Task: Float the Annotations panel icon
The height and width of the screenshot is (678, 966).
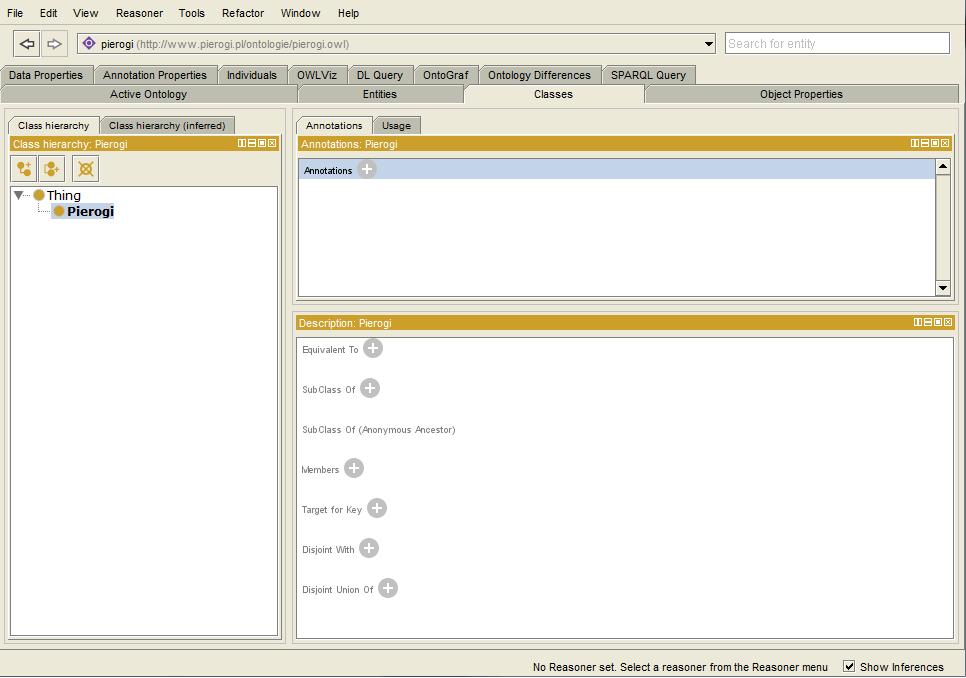Action: (x=935, y=143)
